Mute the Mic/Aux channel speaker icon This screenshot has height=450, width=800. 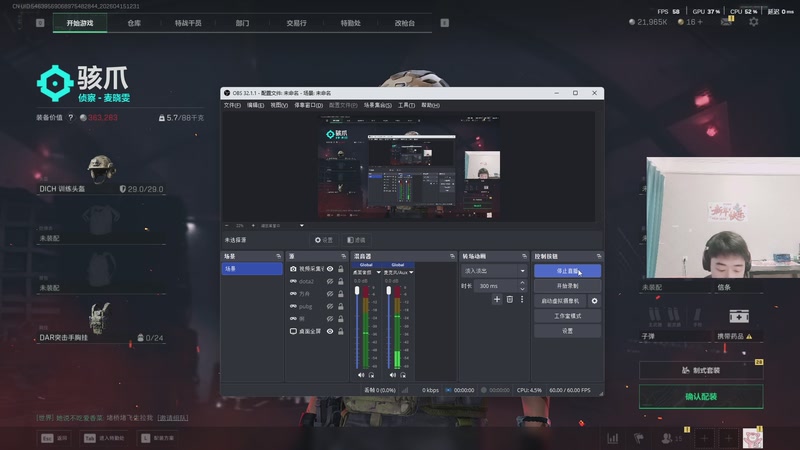click(x=392, y=375)
